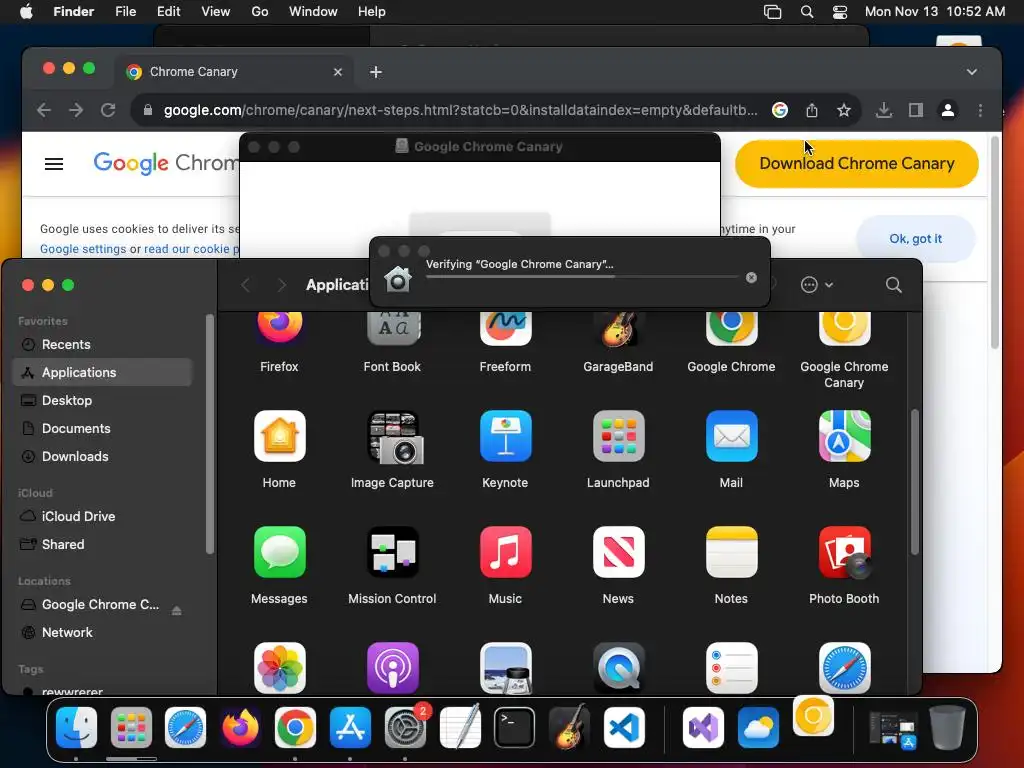Screen dimensions: 1024x768
Task: Select Shared in Finder sidebar
Action: pos(103,545)
